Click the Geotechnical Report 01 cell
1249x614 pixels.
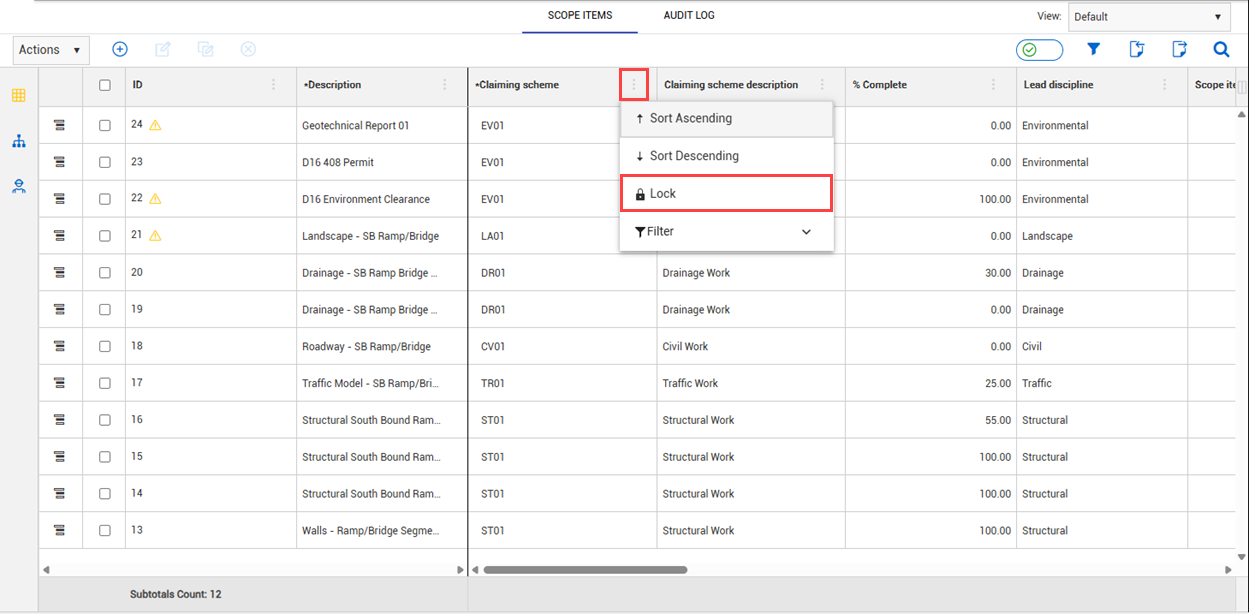(382, 126)
